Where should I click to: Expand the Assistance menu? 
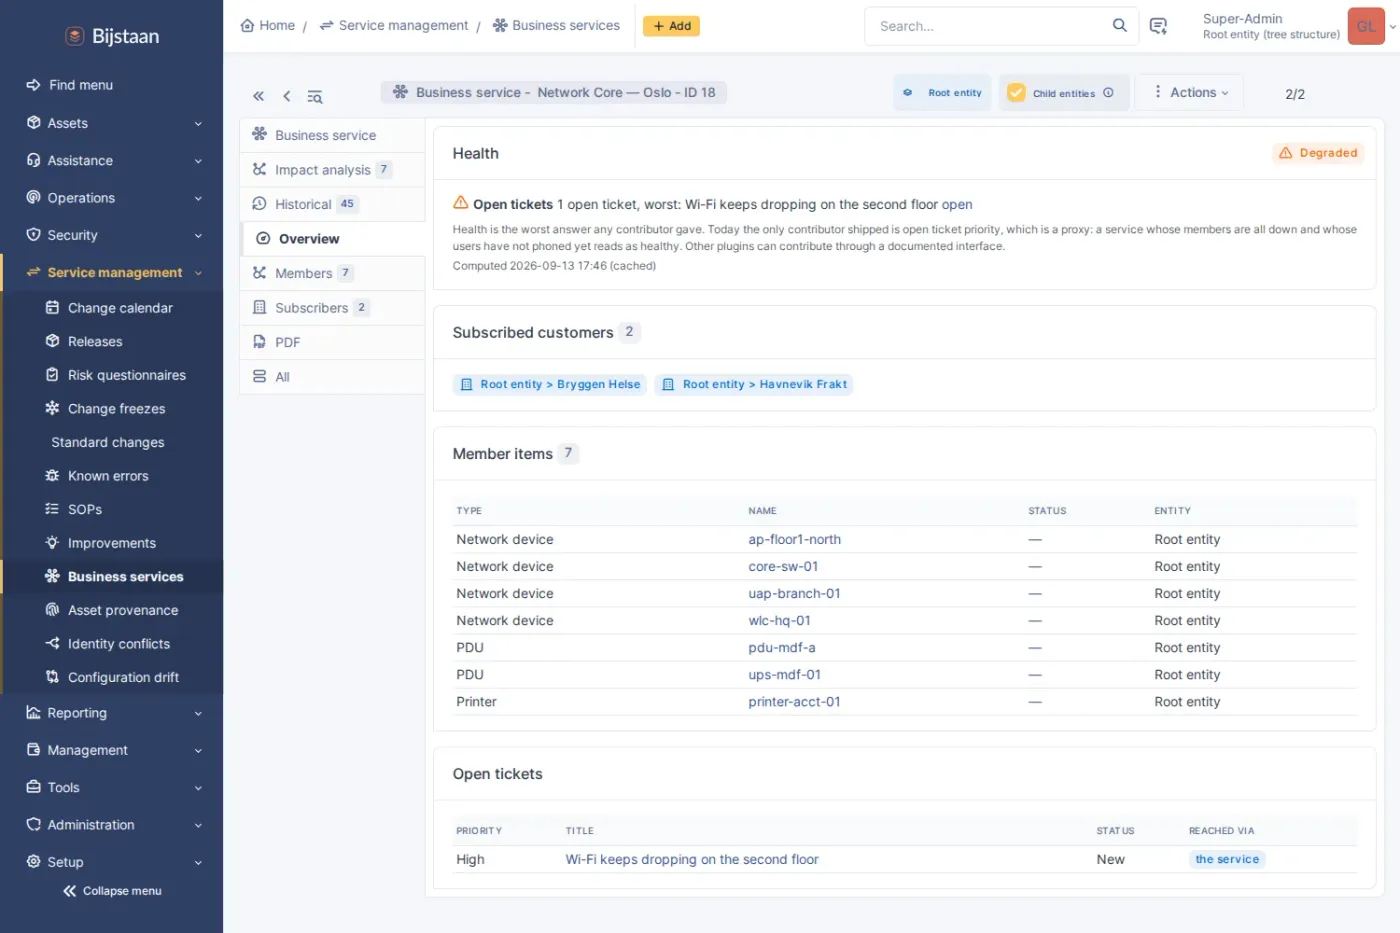[x=111, y=160]
